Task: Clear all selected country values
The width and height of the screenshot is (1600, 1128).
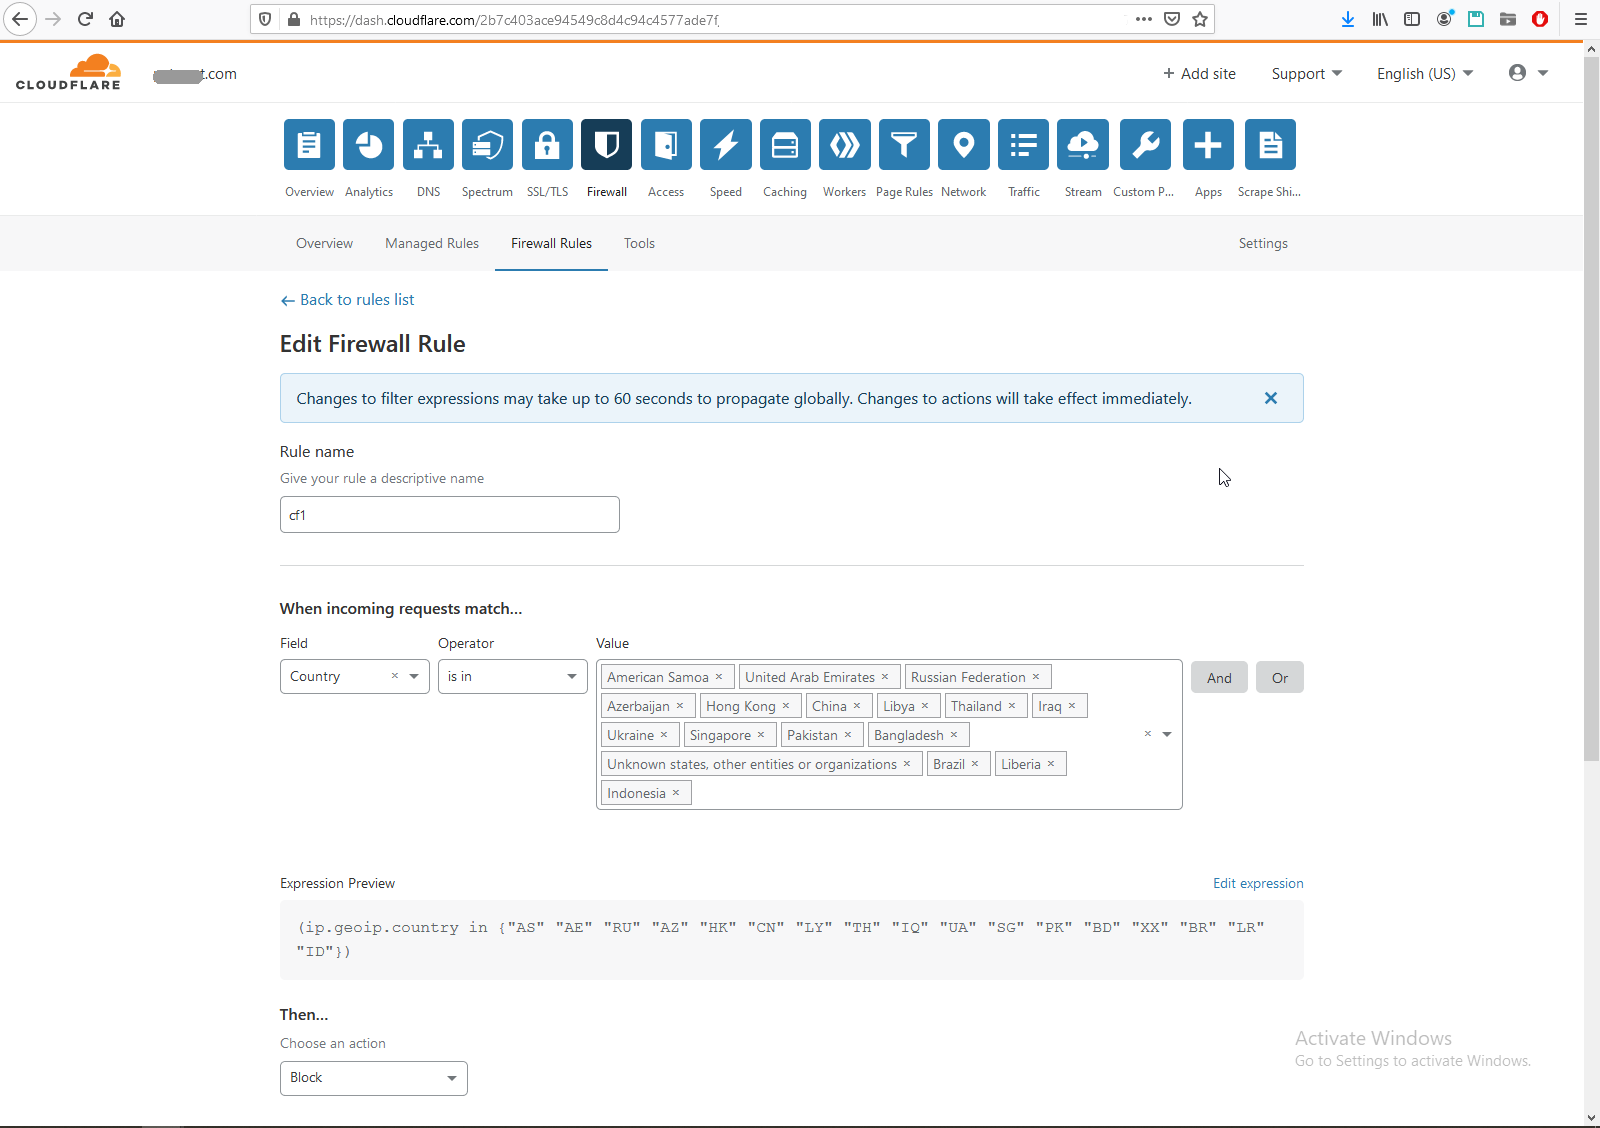Action: click(1148, 734)
